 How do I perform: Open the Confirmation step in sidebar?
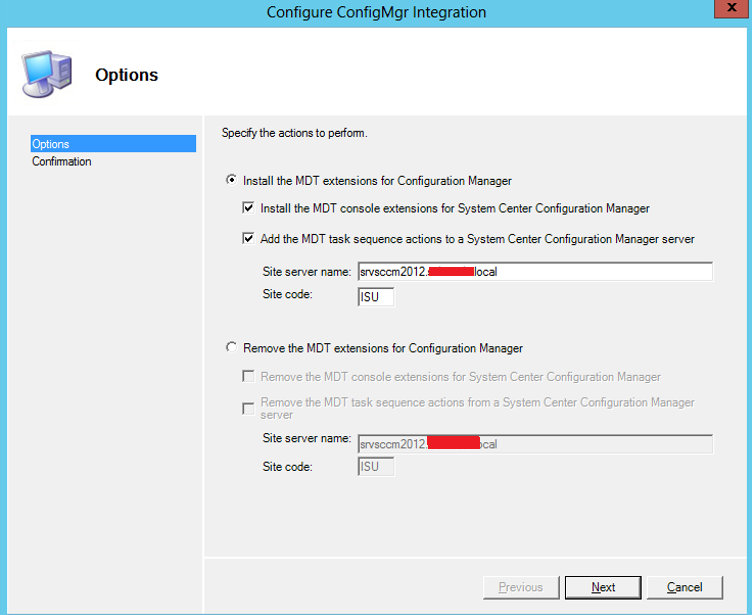click(62, 161)
